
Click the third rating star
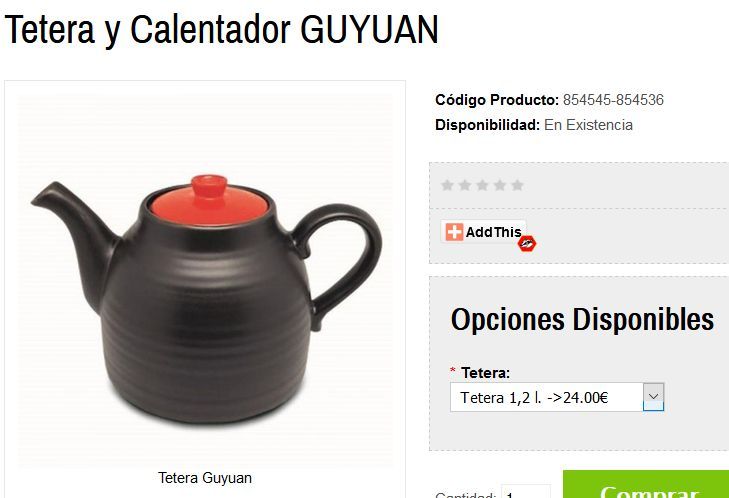(x=483, y=186)
